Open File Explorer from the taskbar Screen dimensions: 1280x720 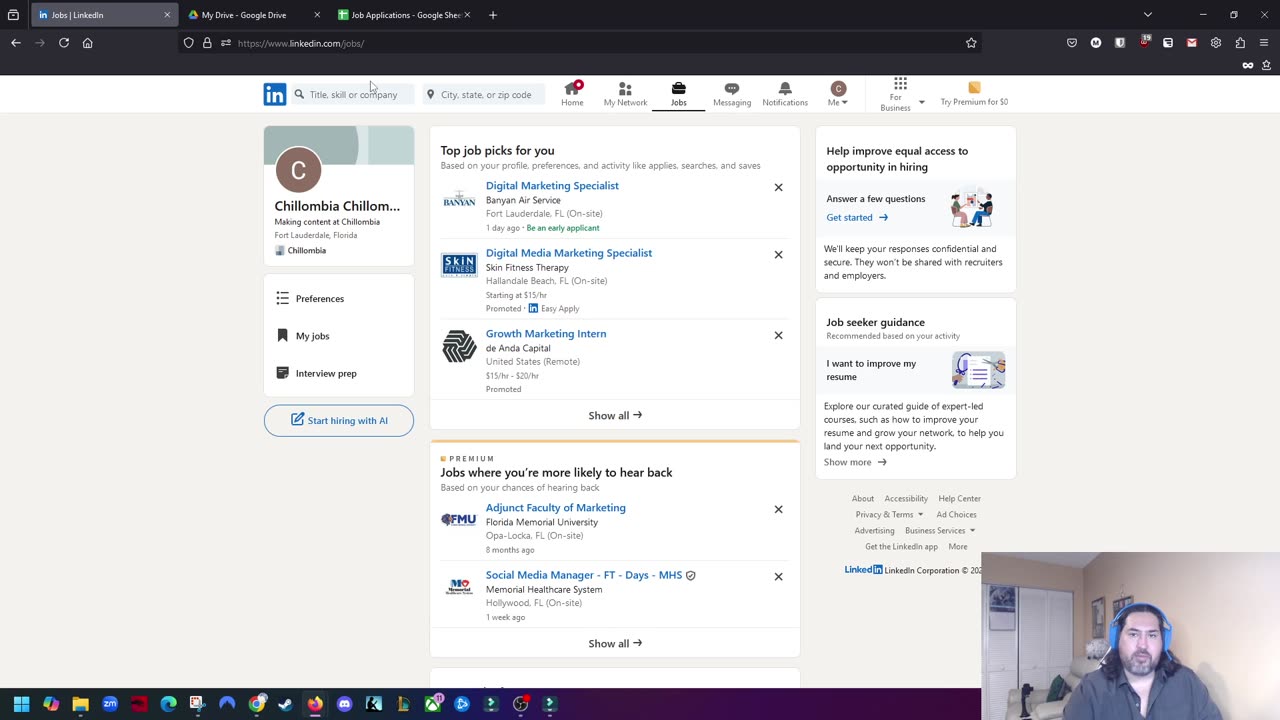[x=80, y=704]
